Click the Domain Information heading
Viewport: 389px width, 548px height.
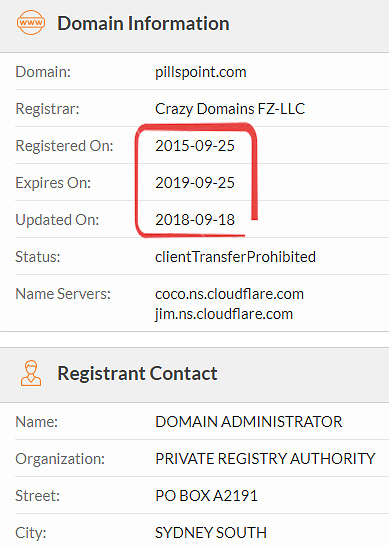point(143,23)
